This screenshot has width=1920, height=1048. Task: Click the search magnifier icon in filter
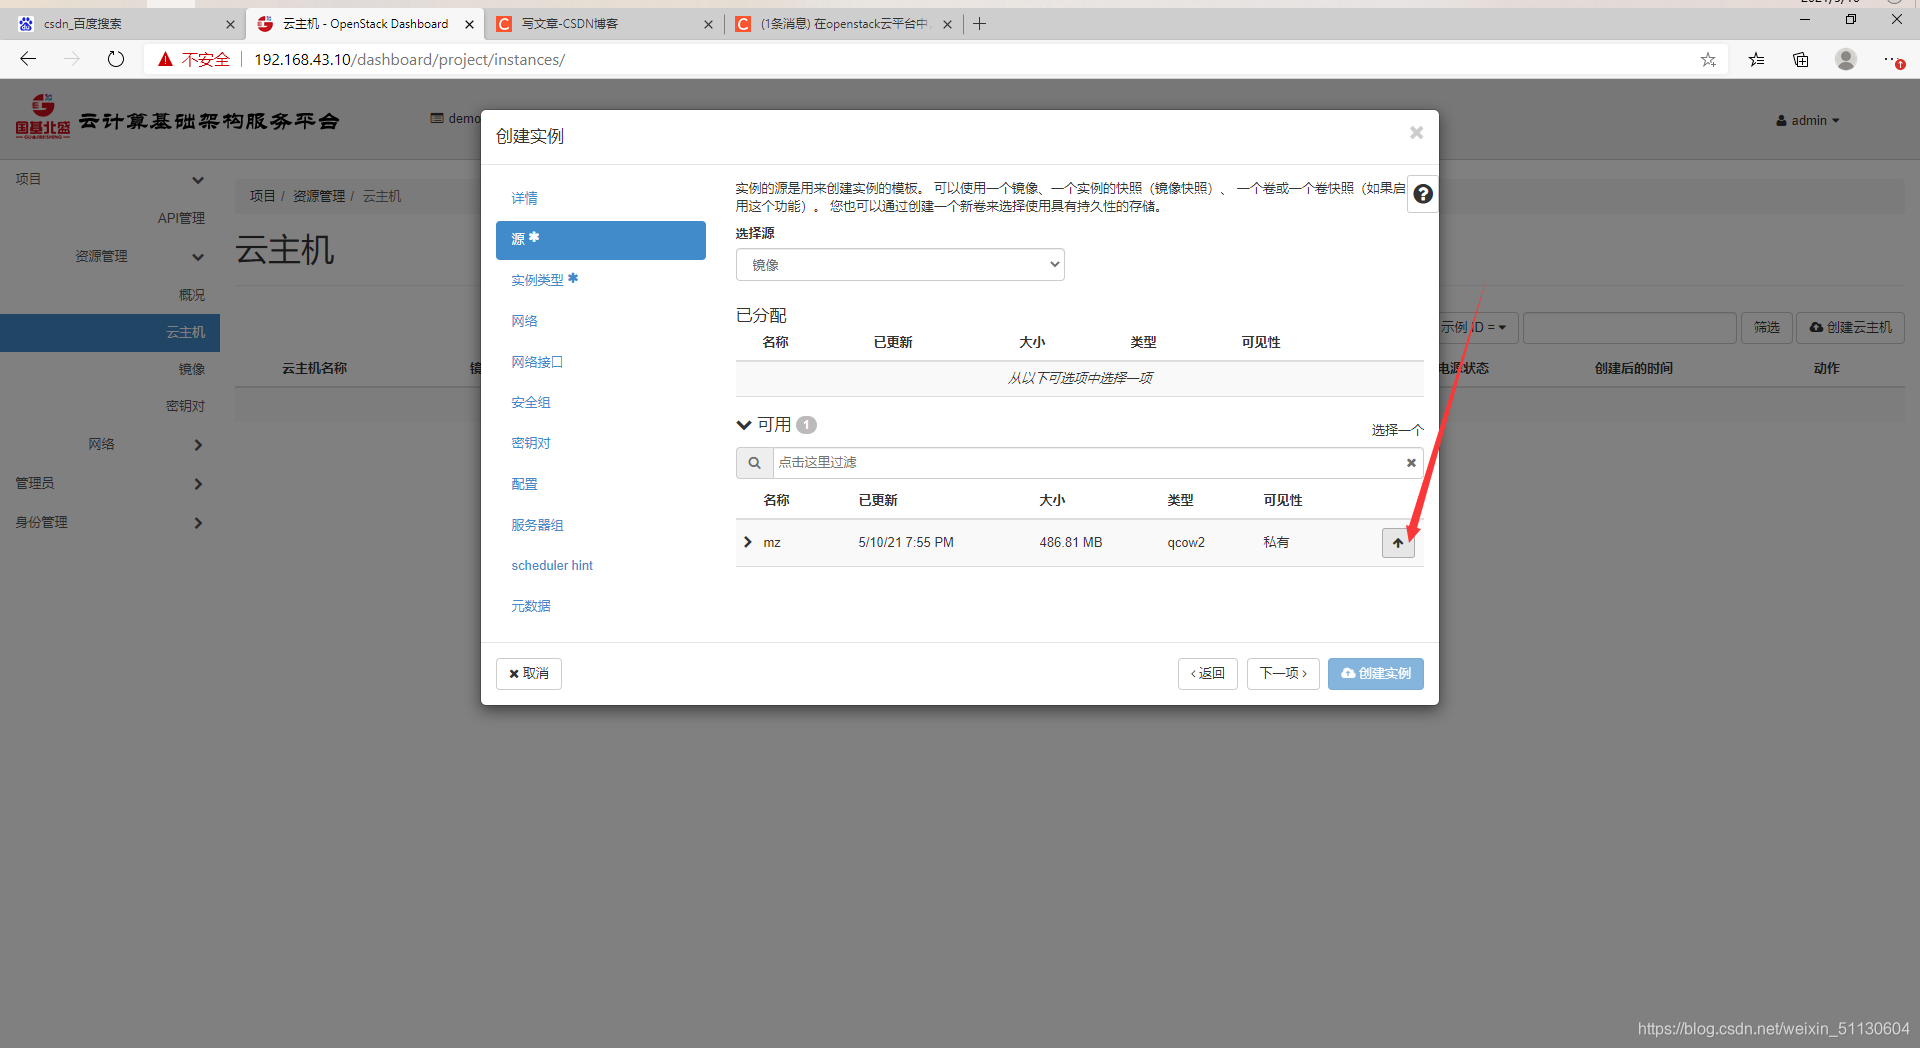pyautogui.click(x=754, y=462)
